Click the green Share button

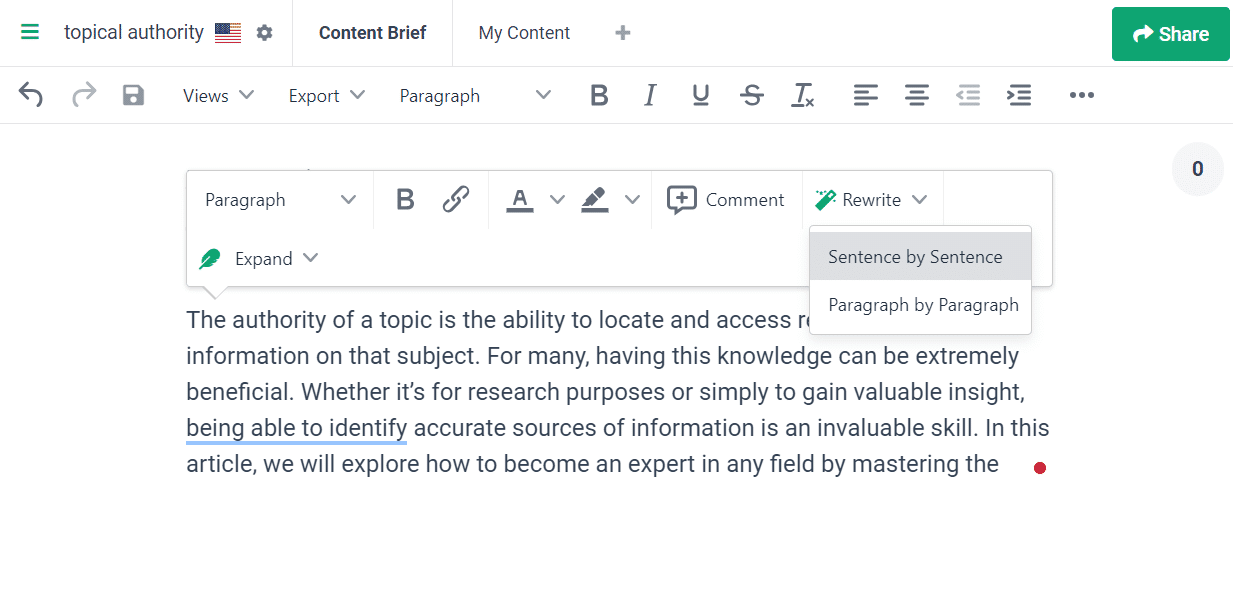pyautogui.click(x=1171, y=34)
